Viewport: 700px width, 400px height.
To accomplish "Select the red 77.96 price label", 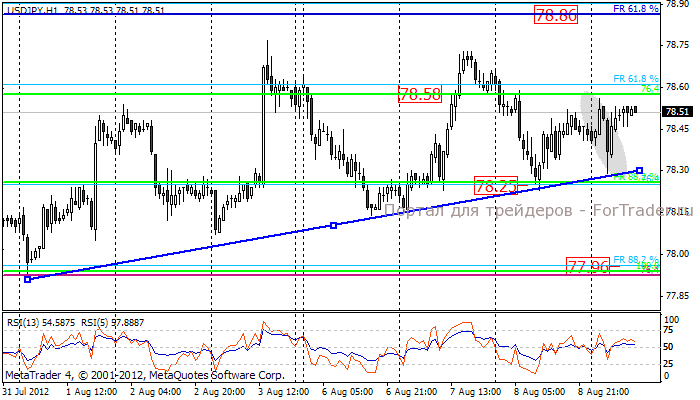I will click(x=587, y=266).
